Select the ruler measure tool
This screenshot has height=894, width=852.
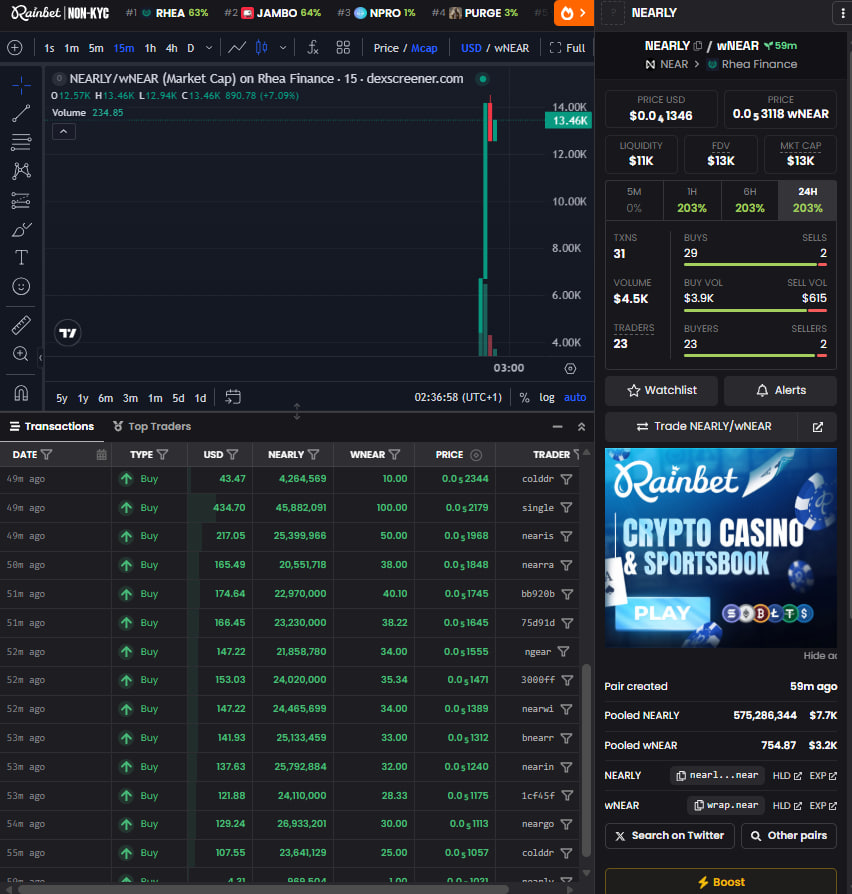pyautogui.click(x=21, y=325)
